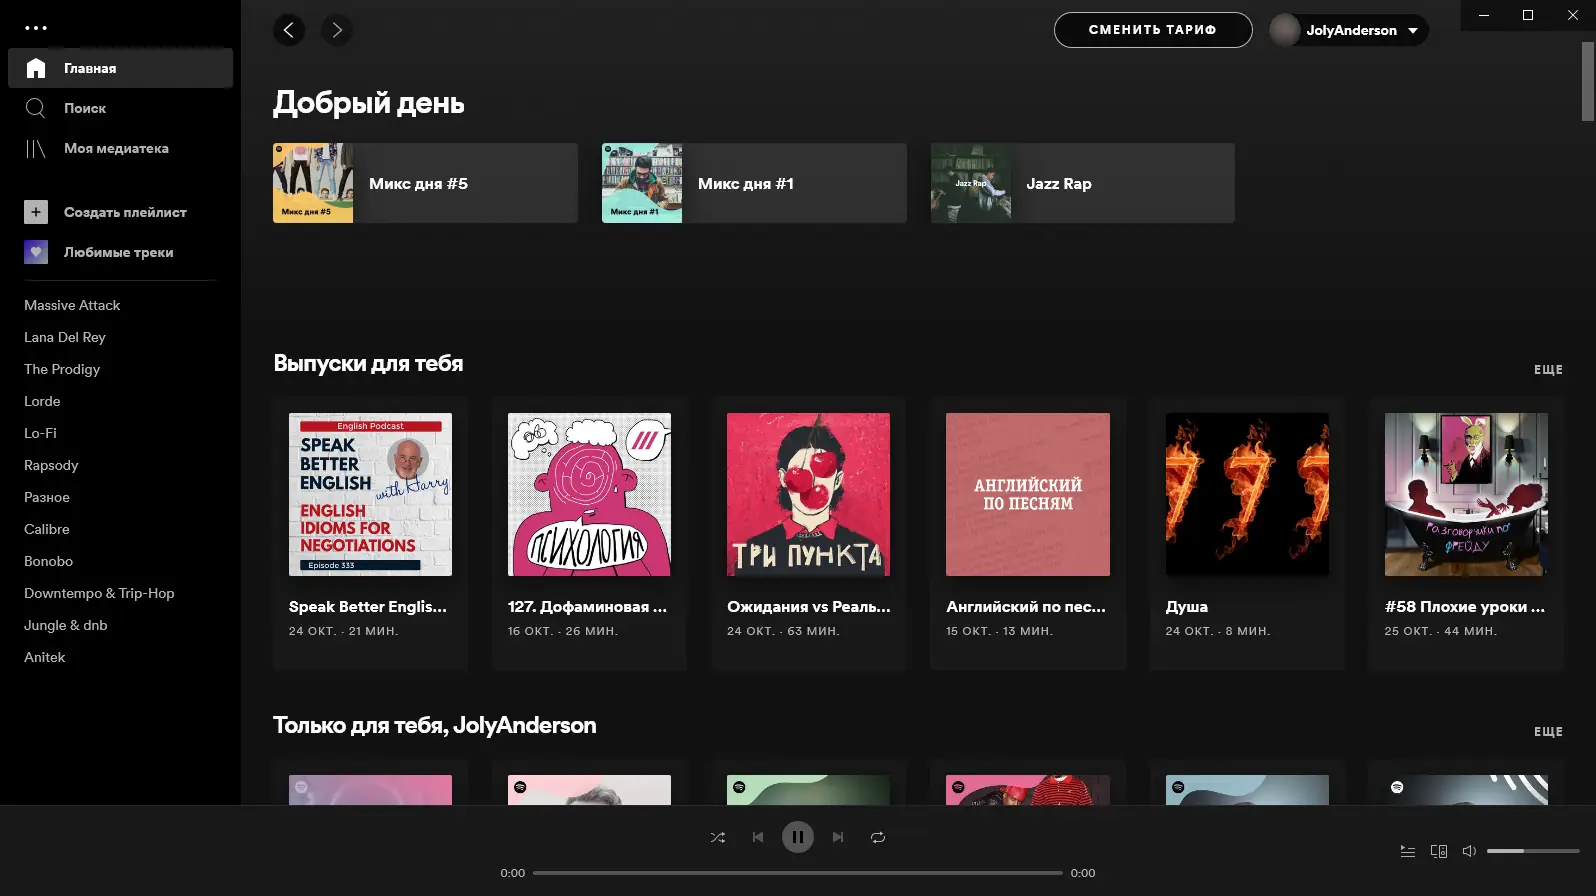Click the JolyAnderson profile avatar
The height and width of the screenshot is (896, 1596).
pos(1285,30)
